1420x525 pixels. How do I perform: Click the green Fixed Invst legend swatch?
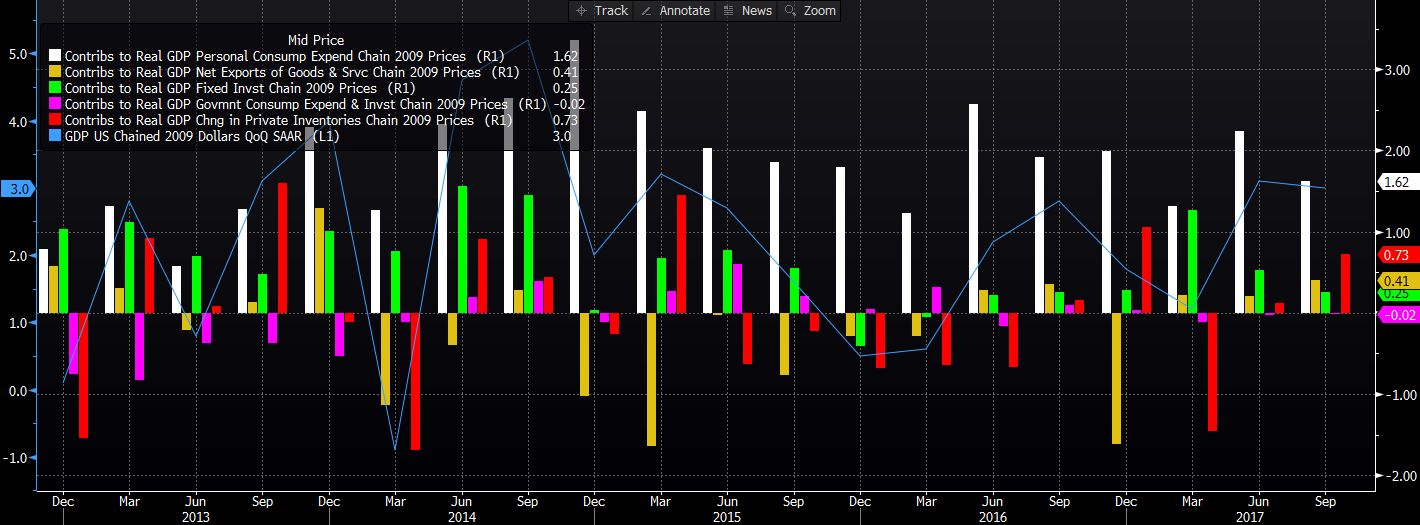point(55,89)
